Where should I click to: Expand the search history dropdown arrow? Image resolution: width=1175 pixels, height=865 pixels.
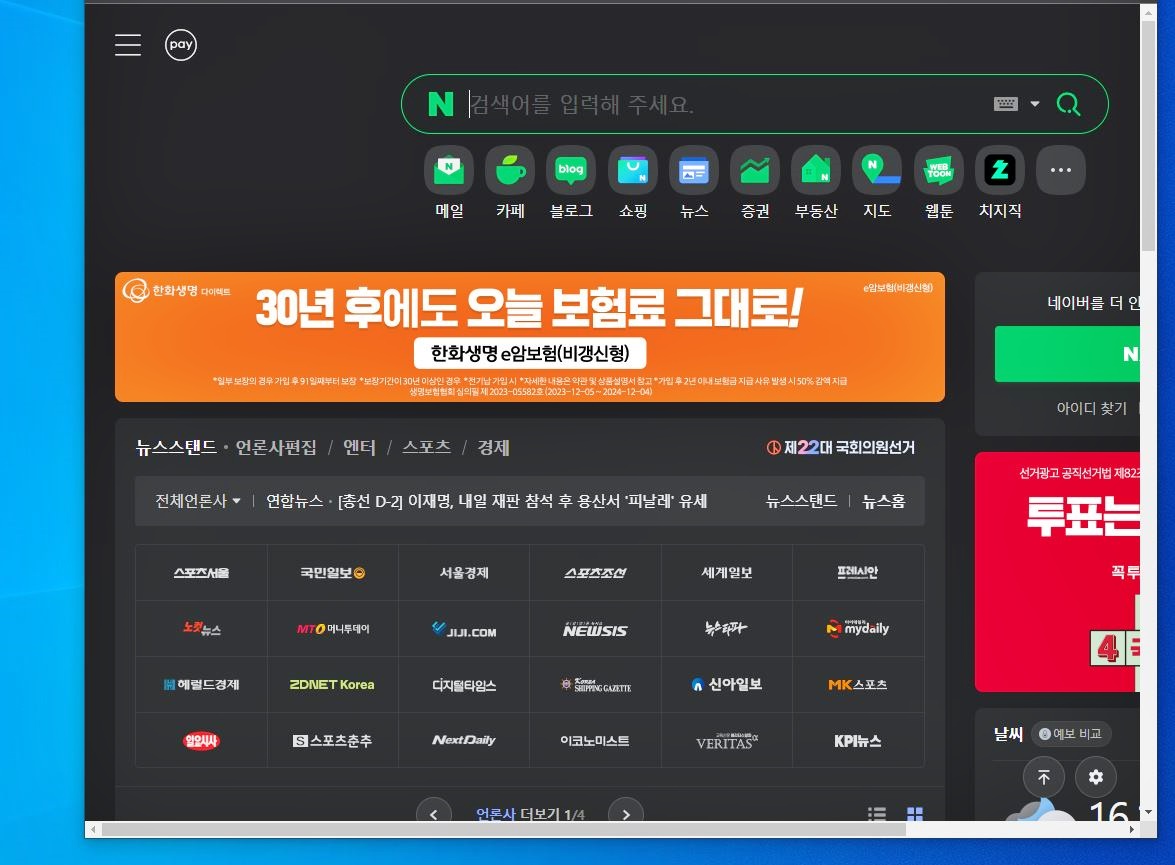1035,103
